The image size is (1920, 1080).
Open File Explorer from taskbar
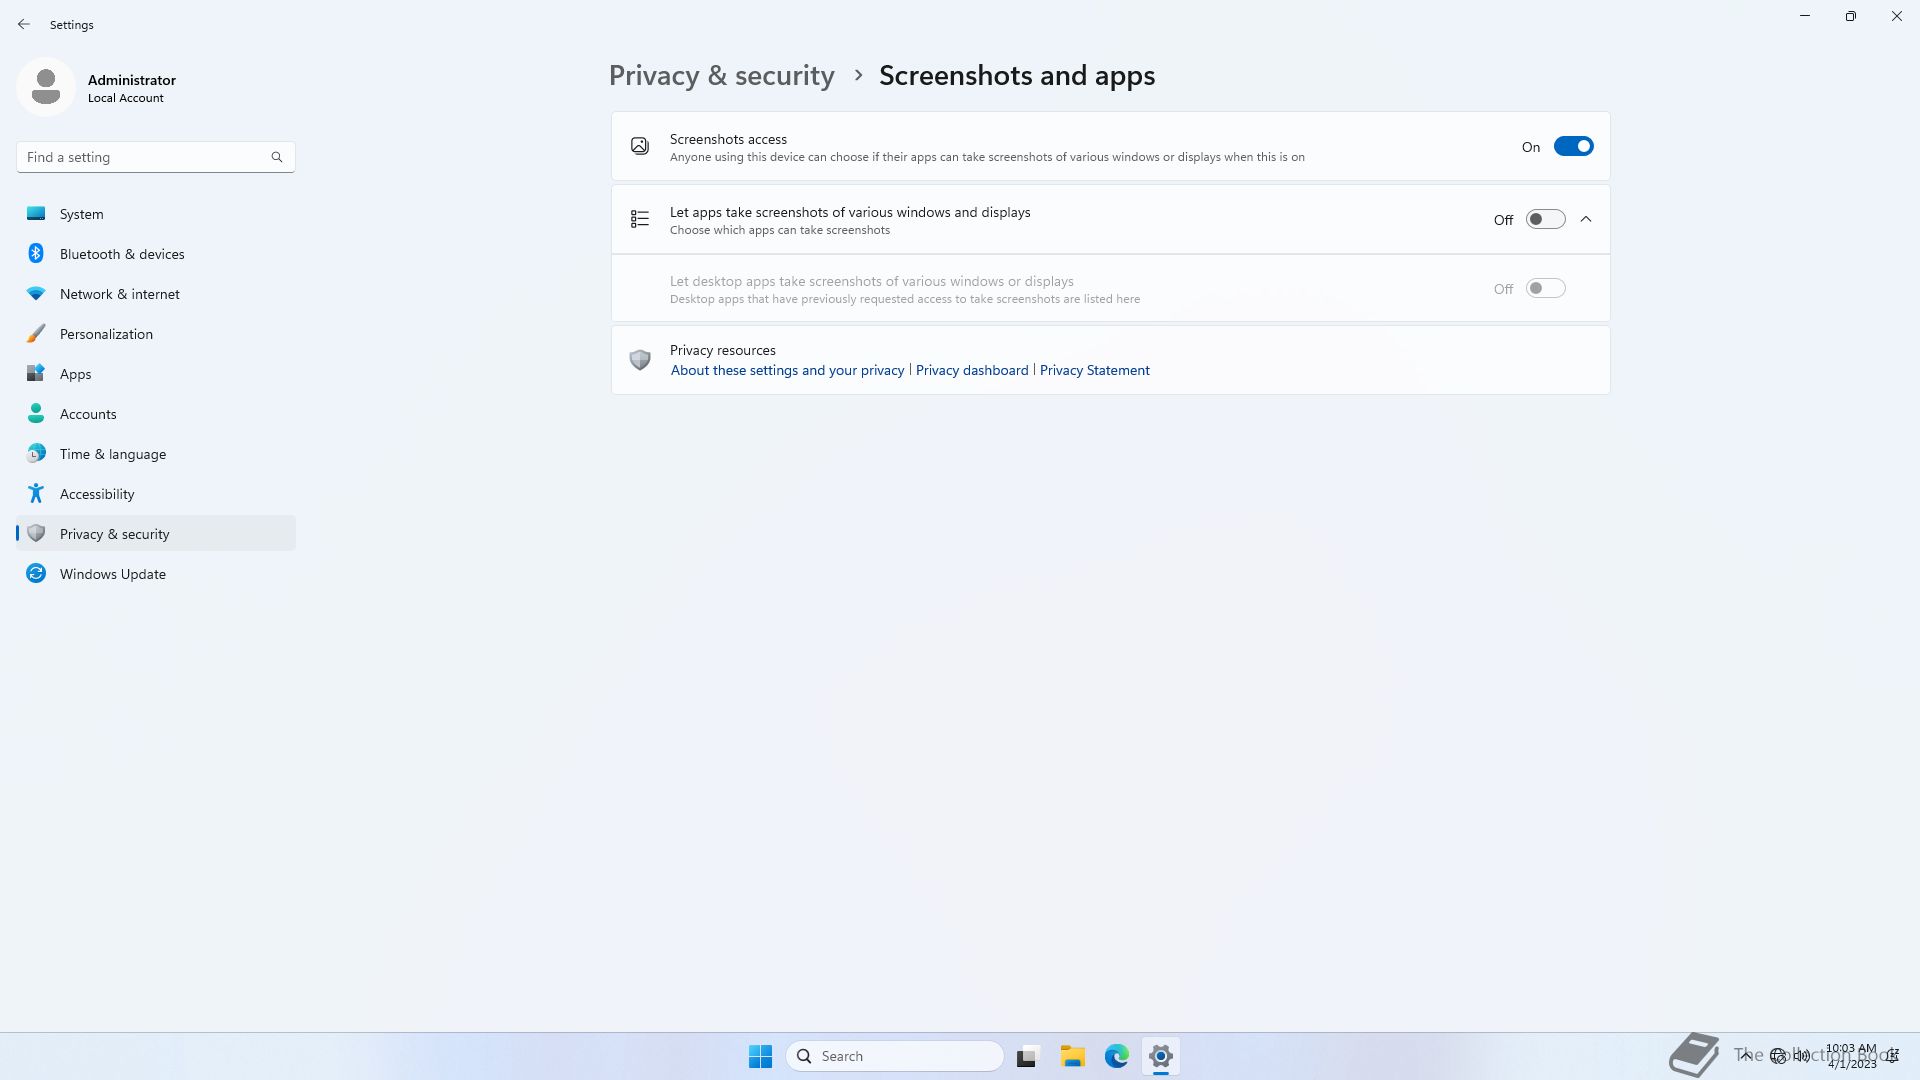pos(1072,1056)
